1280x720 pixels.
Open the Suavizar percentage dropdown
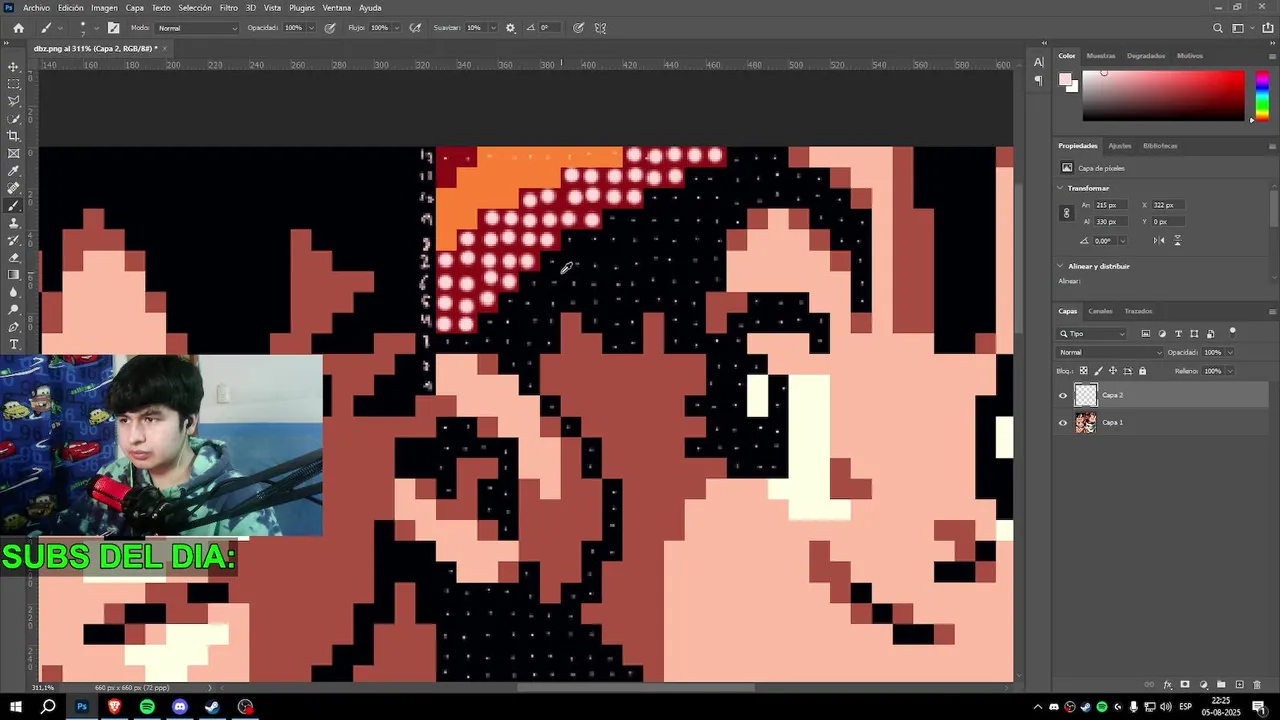coord(491,28)
